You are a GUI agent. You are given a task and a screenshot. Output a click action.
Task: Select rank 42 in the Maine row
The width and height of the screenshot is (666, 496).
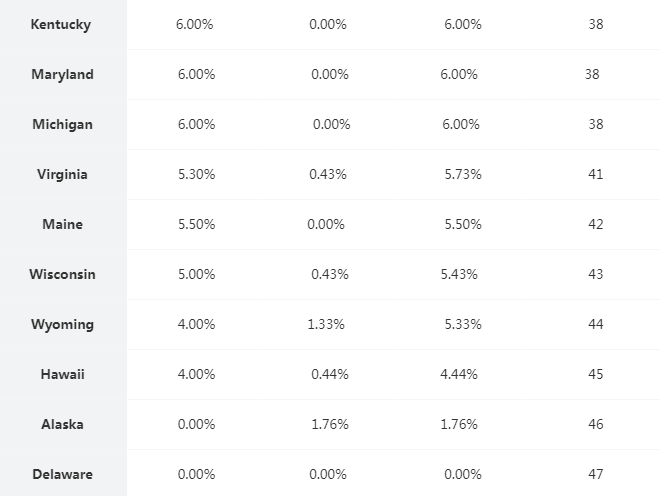[596, 225]
